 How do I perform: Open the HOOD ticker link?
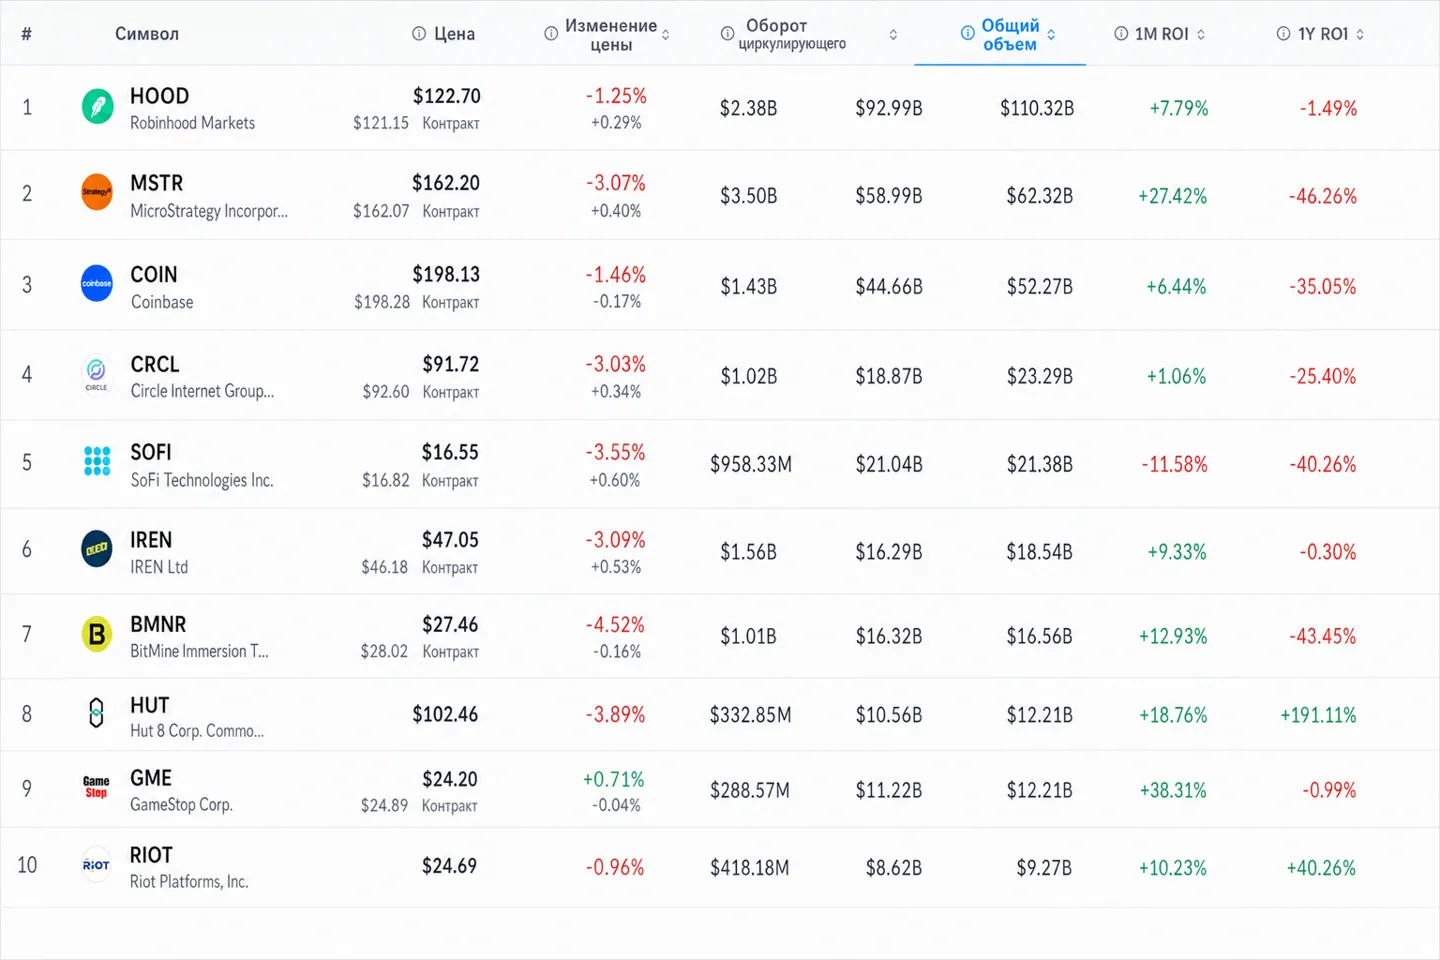[x=159, y=96]
